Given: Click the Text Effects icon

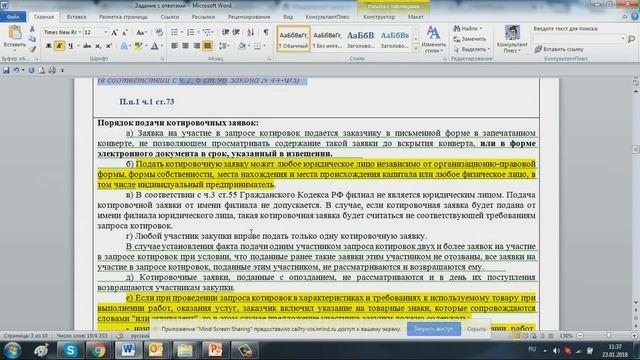Looking at the screenshot, I should pyautogui.click(x=124, y=46).
